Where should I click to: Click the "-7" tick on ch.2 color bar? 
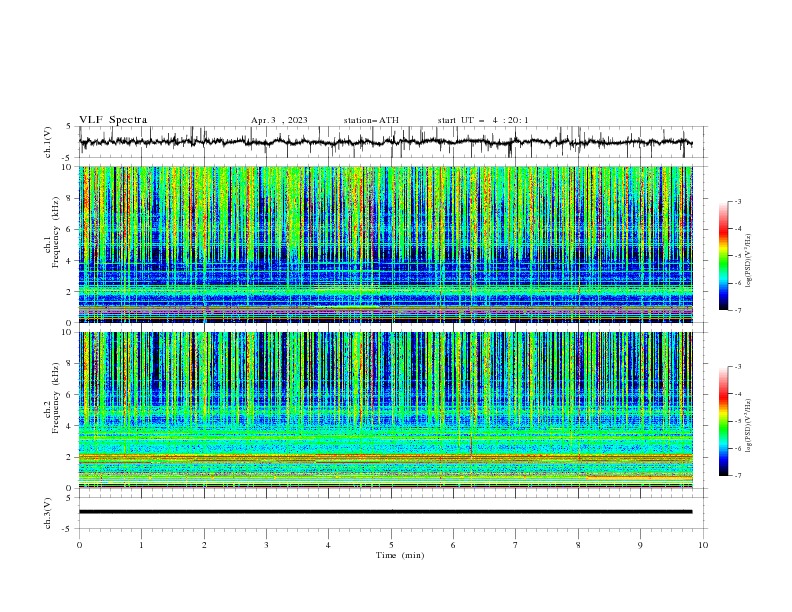(x=738, y=476)
